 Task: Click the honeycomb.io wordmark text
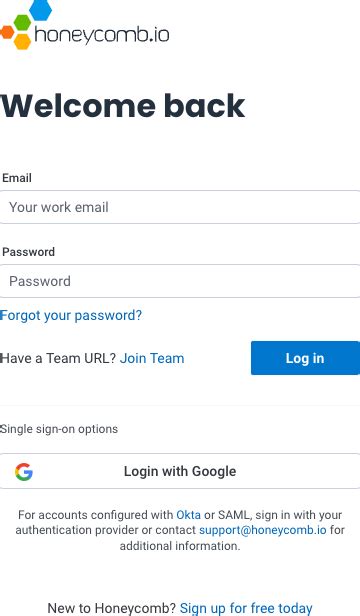[x=102, y=35]
